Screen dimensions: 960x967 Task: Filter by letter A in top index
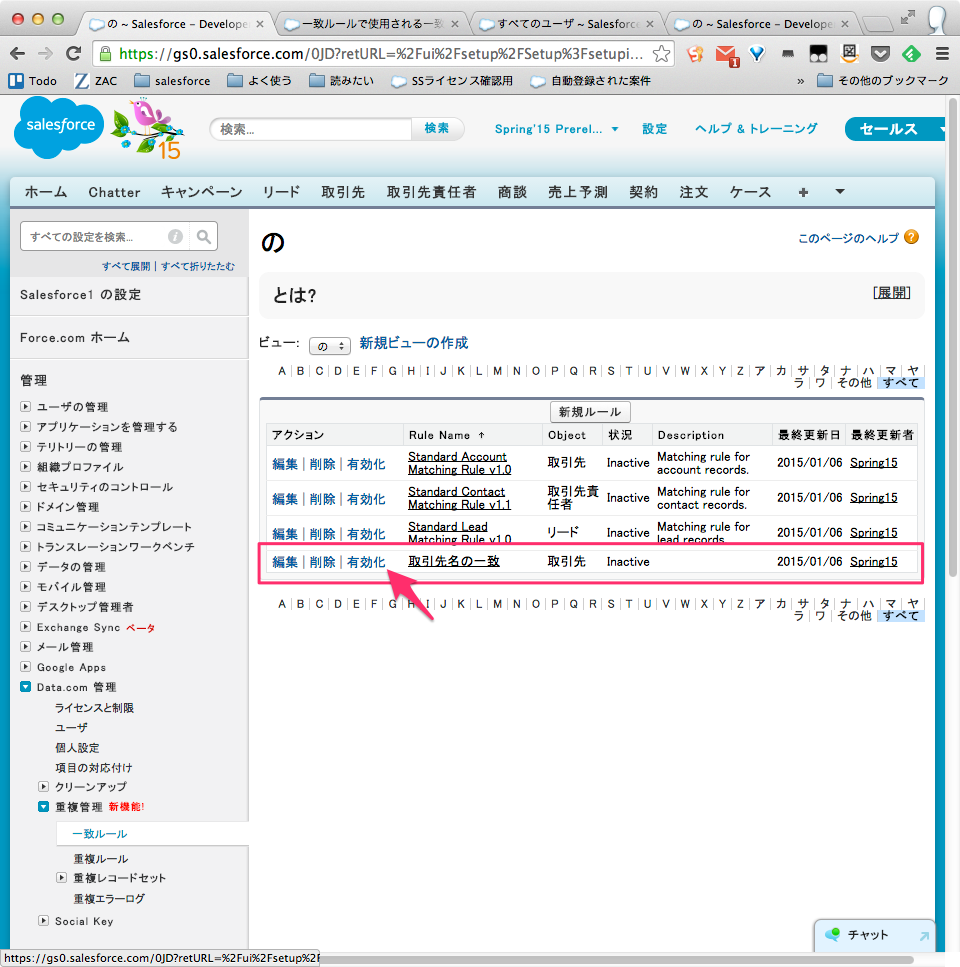pos(282,371)
